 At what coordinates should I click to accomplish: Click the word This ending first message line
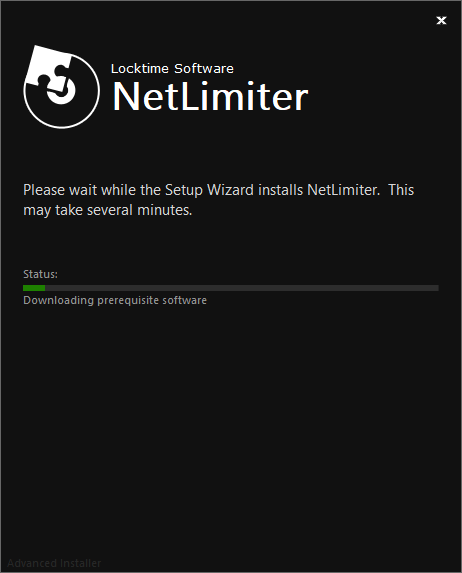pyautogui.click(x=401, y=190)
